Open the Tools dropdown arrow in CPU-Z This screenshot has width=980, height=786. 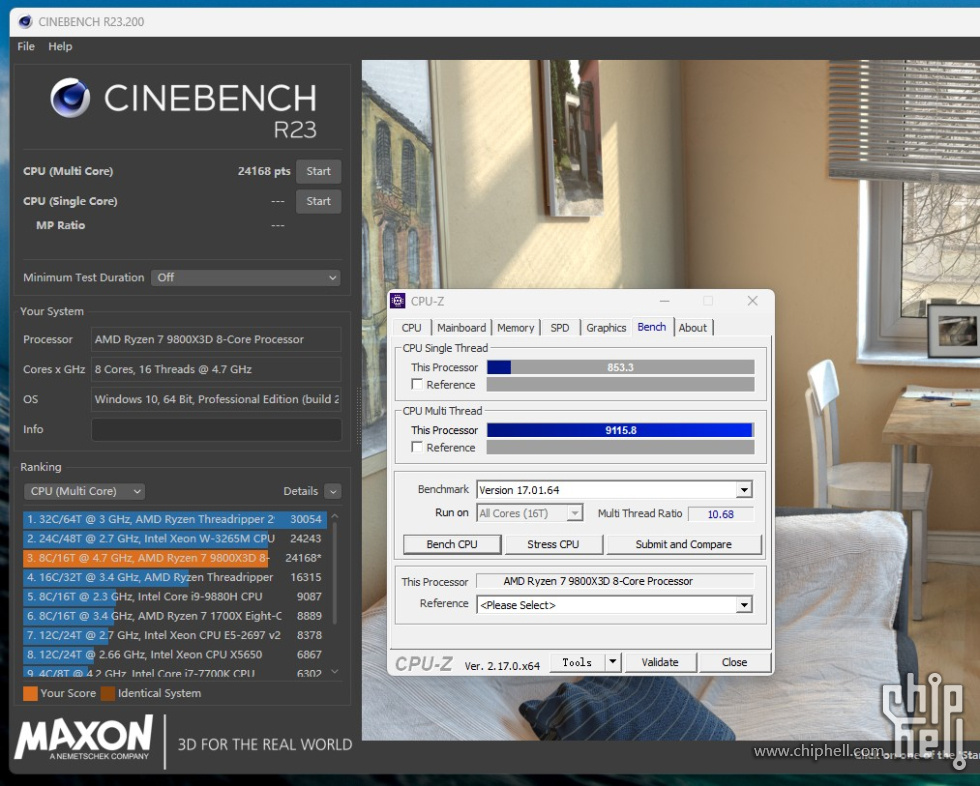pyautogui.click(x=613, y=662)
